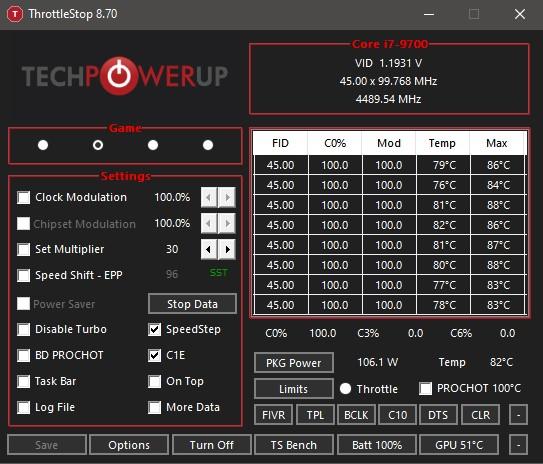Open the Options dialog
Image resolution: width=543 pixels, height=464 pixels.
129,445
